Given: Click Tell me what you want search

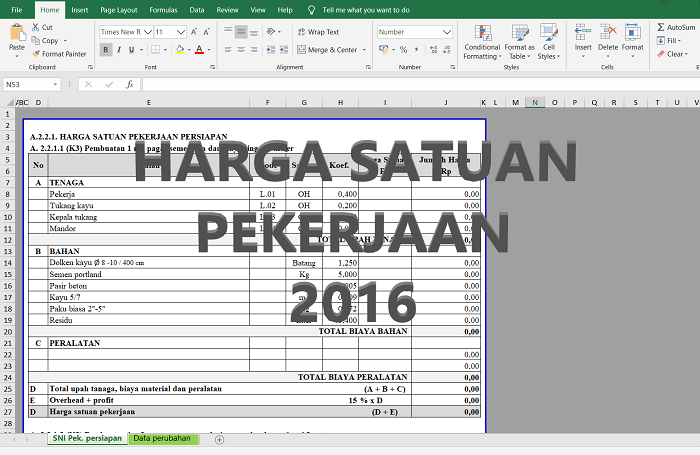Looking at the screenshot, I should tap(366, 10).
